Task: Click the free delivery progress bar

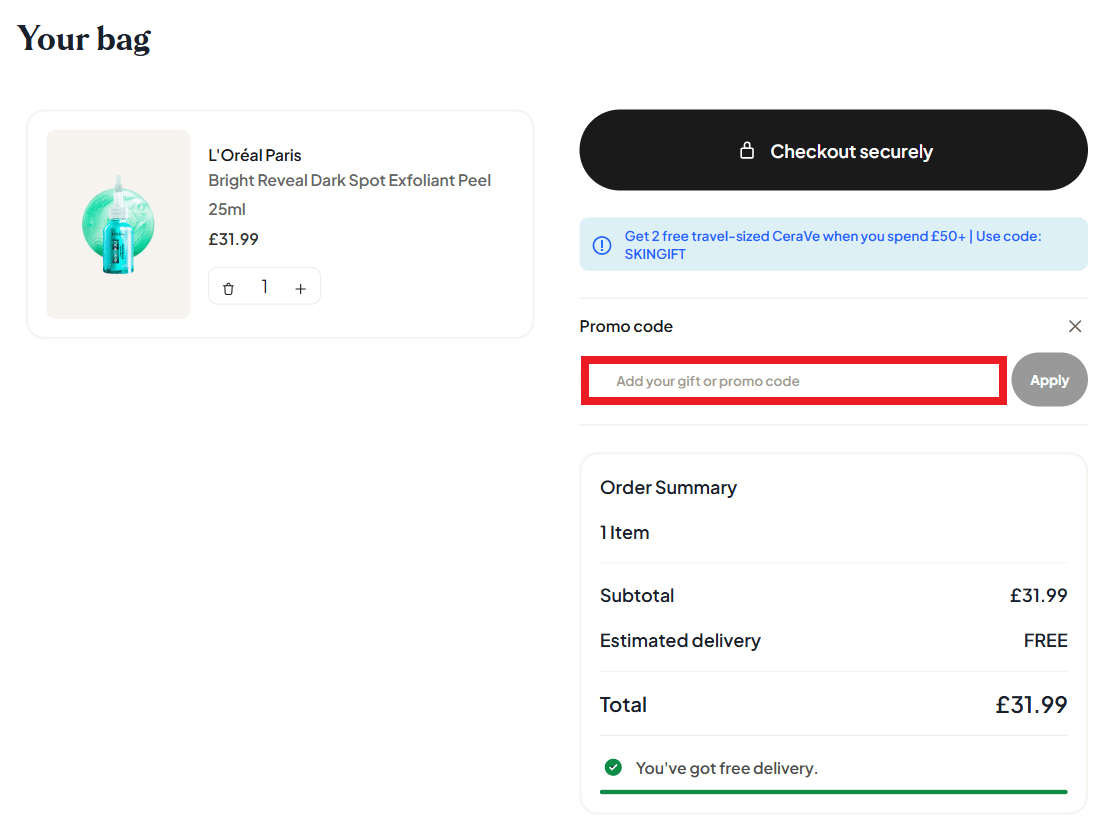Action: [833, 791]
